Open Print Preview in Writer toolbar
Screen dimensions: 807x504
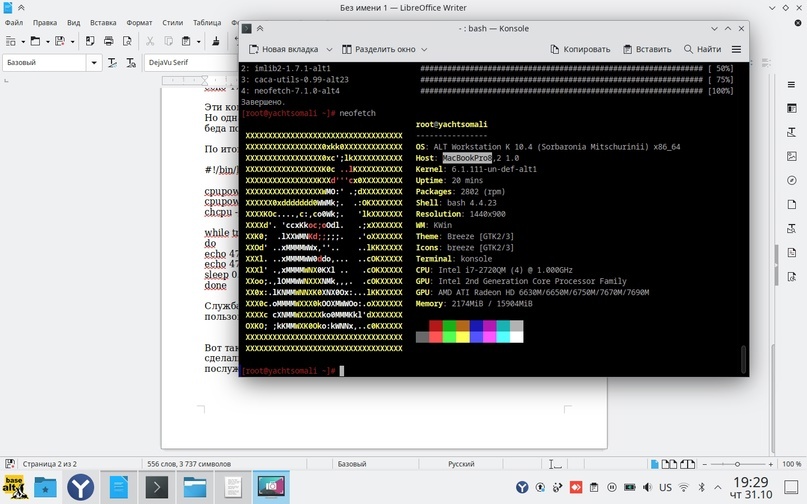(127, 41)
